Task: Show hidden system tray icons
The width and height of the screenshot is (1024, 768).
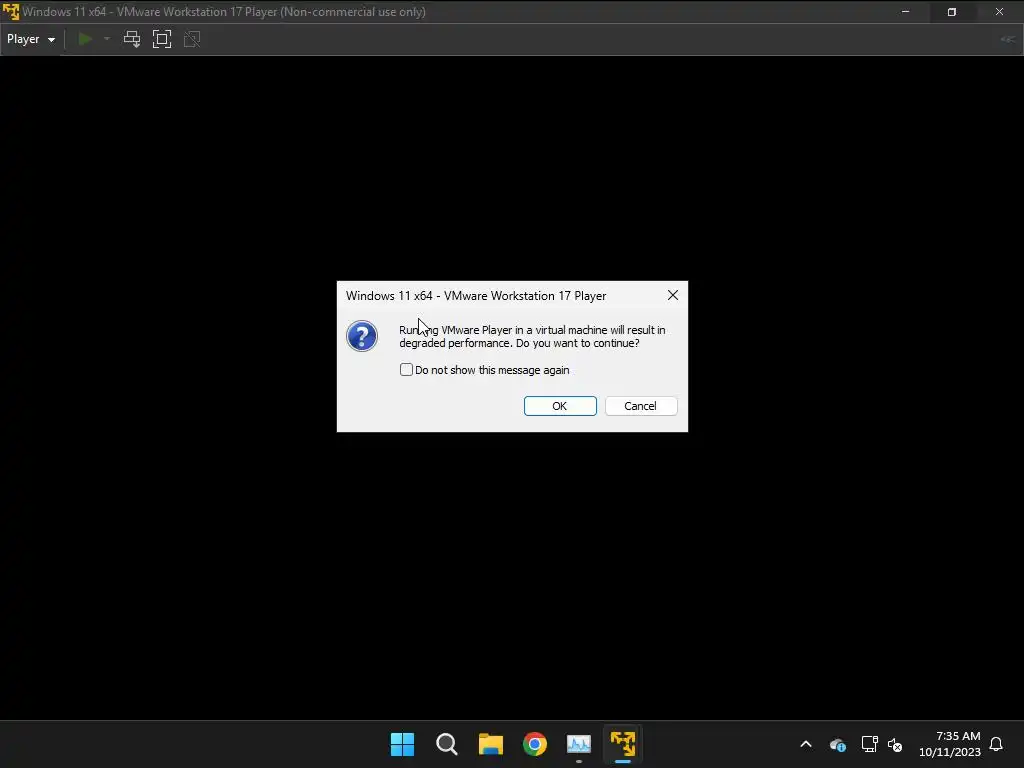Action: point(806,744)
